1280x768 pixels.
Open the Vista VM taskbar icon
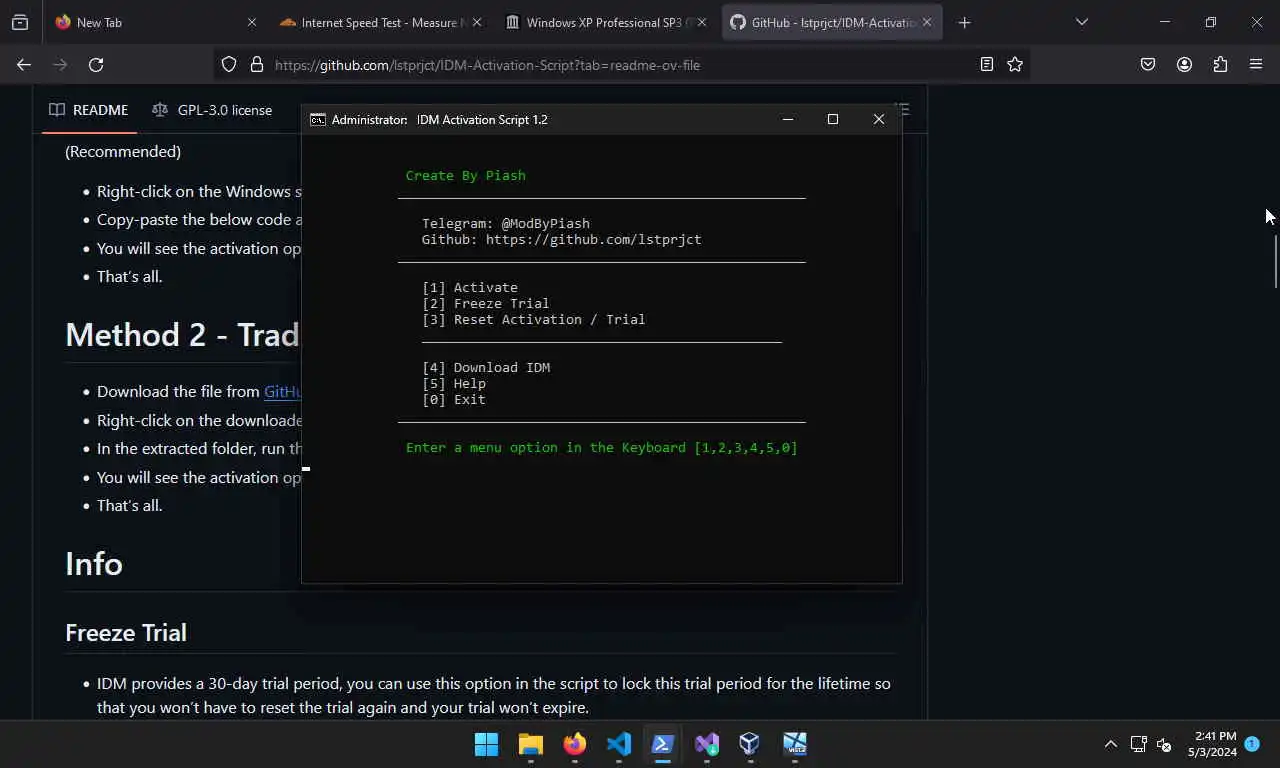795,744
